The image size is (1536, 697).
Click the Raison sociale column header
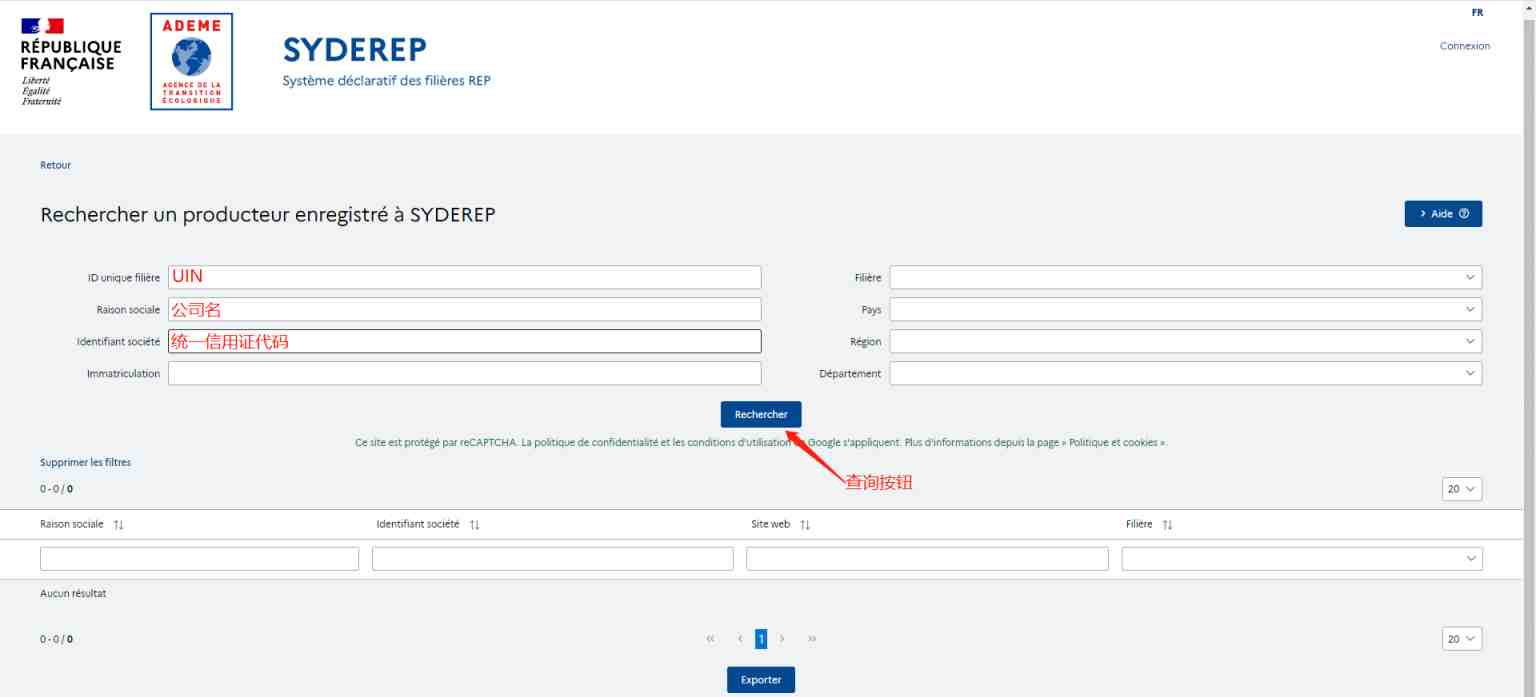[72, 524]
